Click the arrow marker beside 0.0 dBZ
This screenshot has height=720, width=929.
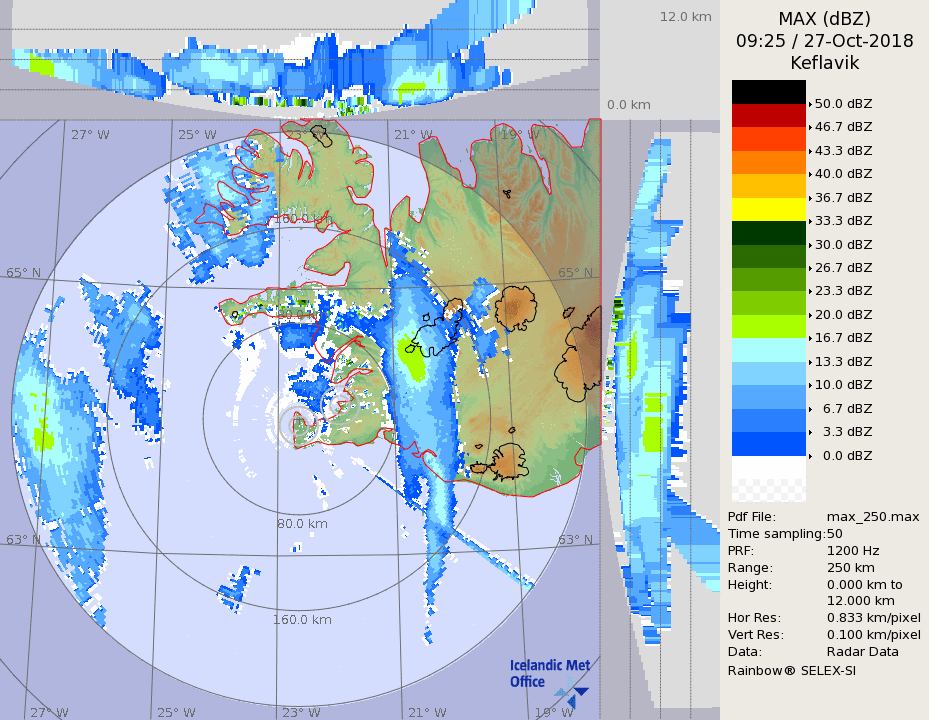(x=810, y=455)
